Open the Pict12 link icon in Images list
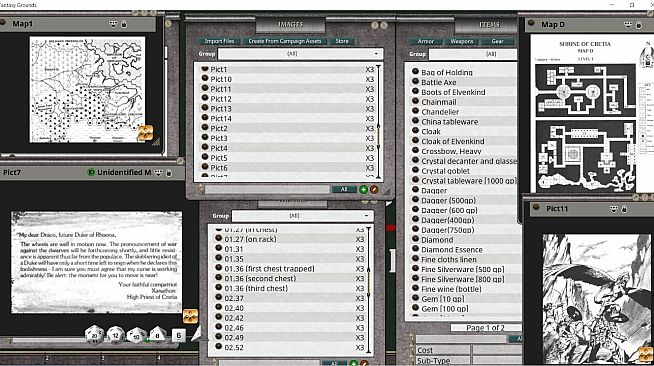The width and height of the screenshot is (654, 366). pyautogui.click(x=205, y=98)
